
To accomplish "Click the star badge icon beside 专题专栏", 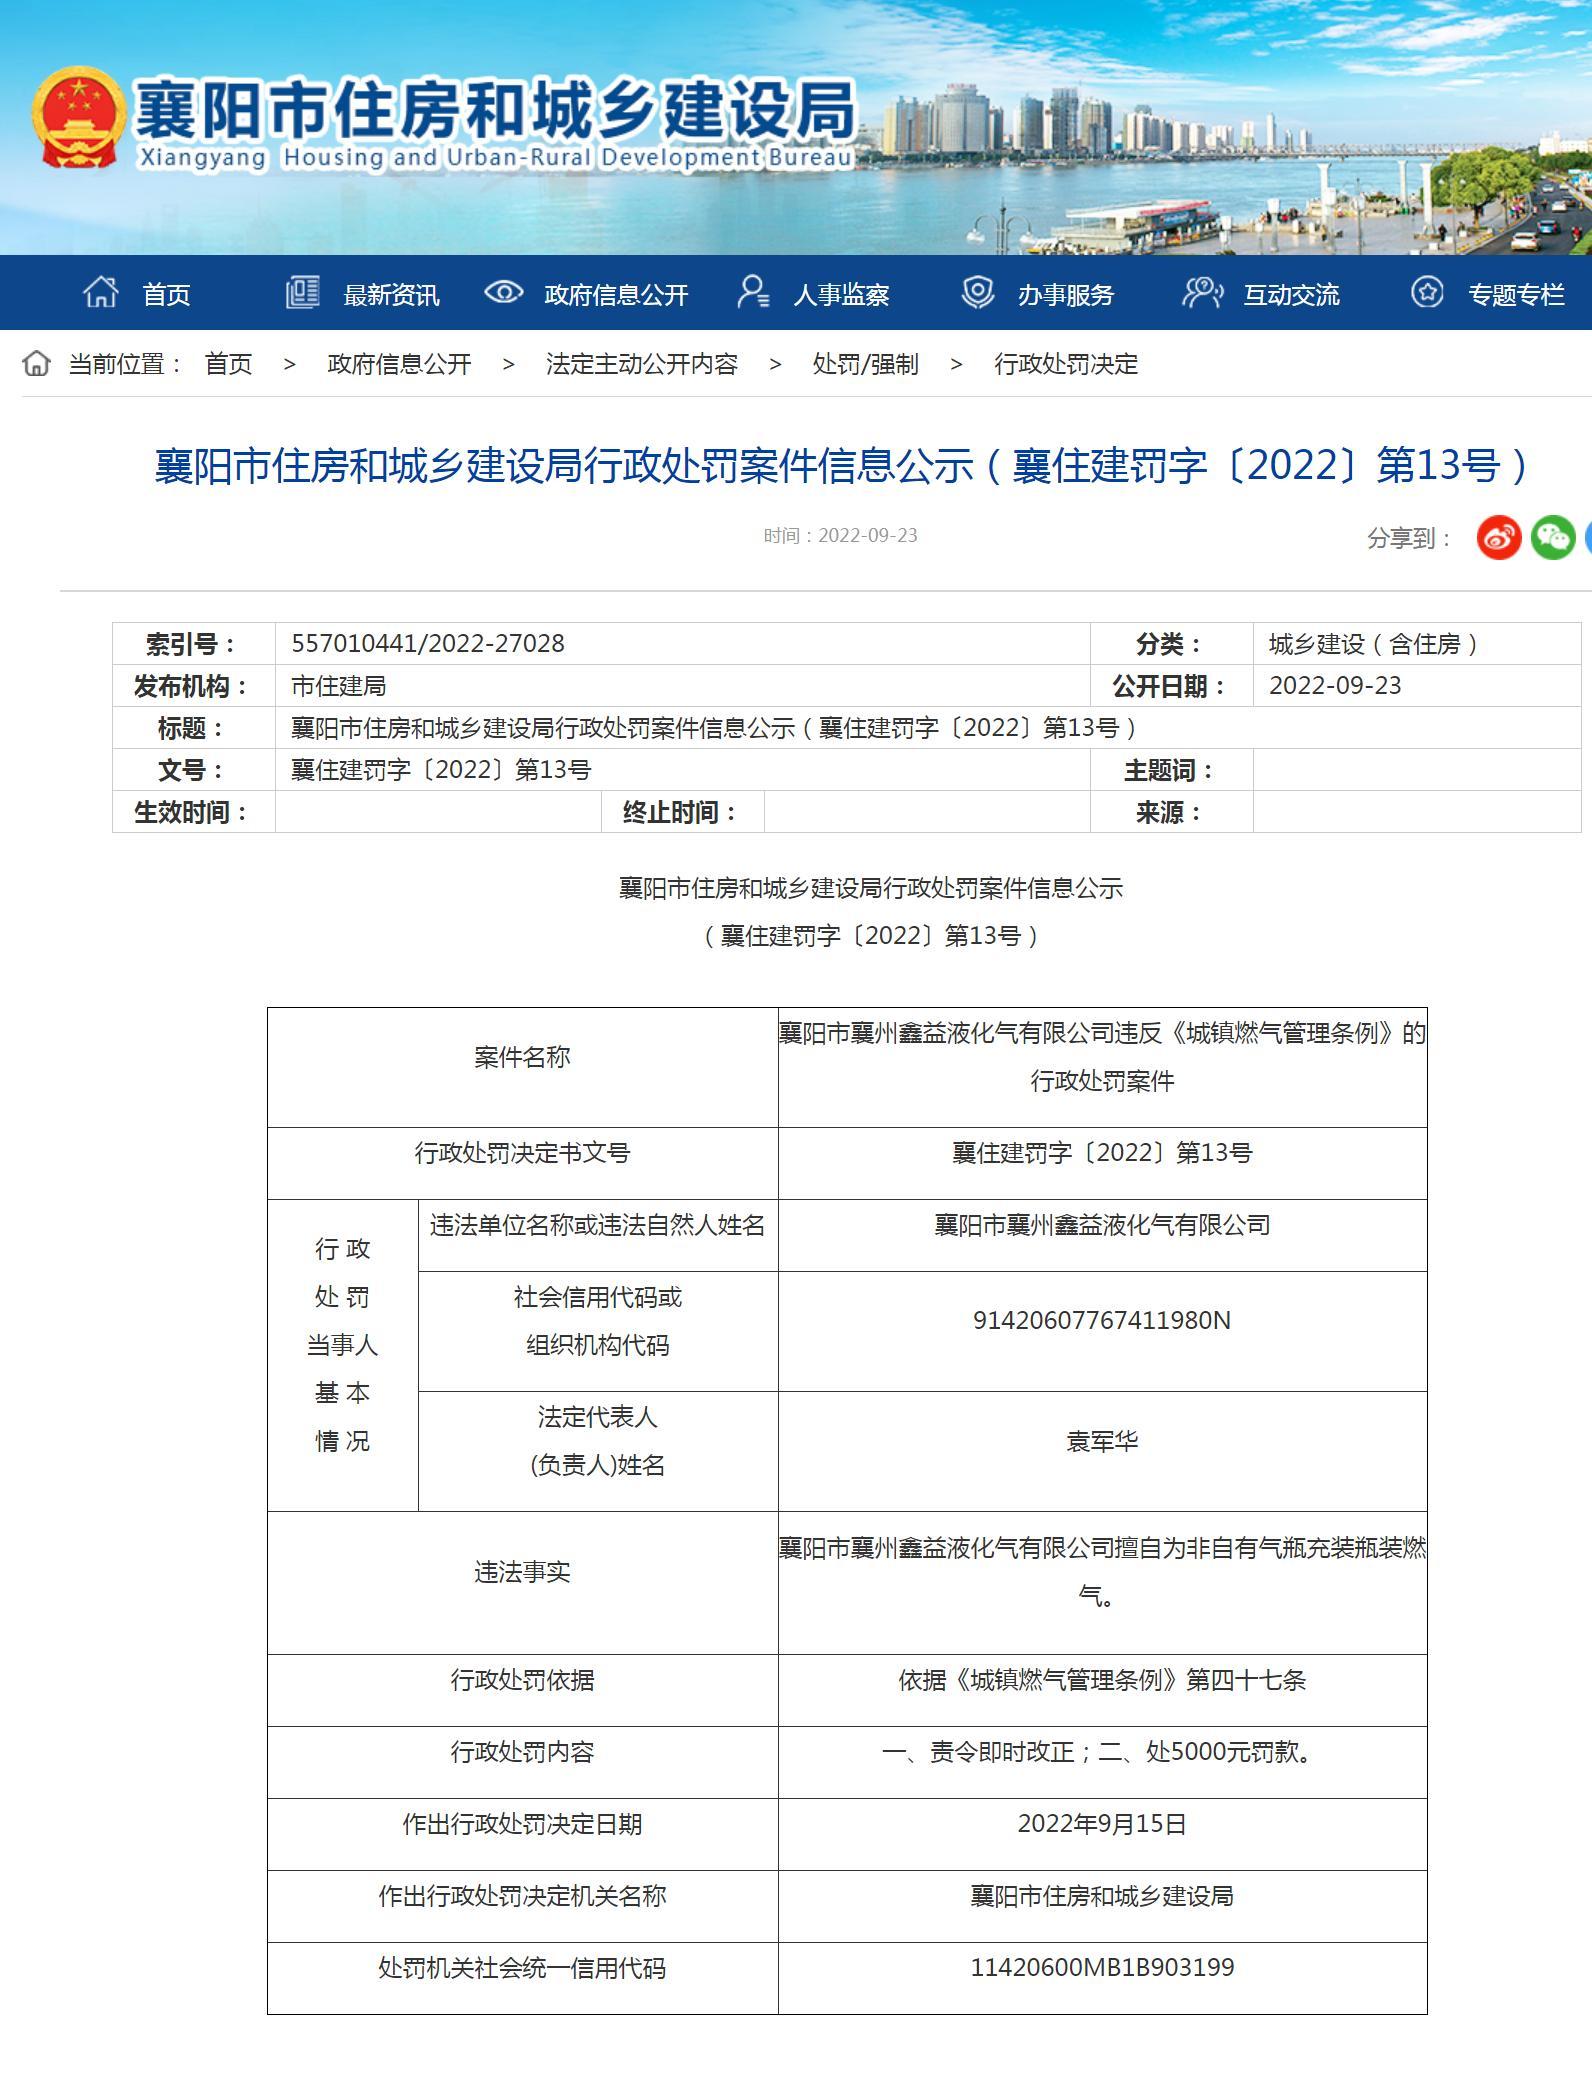I will (x=1427, y=292).
